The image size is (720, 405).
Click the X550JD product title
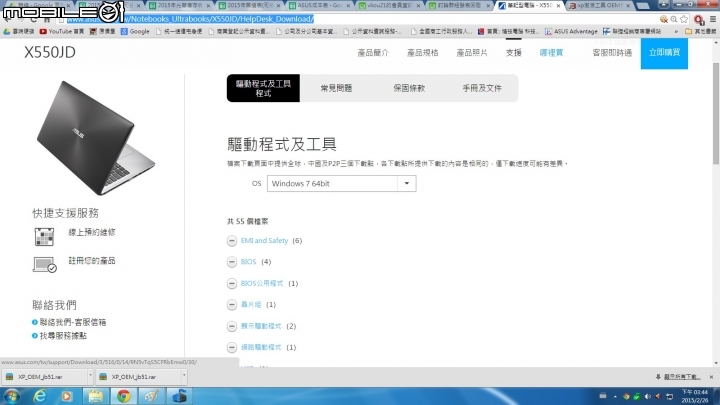(x=50, y=52)
